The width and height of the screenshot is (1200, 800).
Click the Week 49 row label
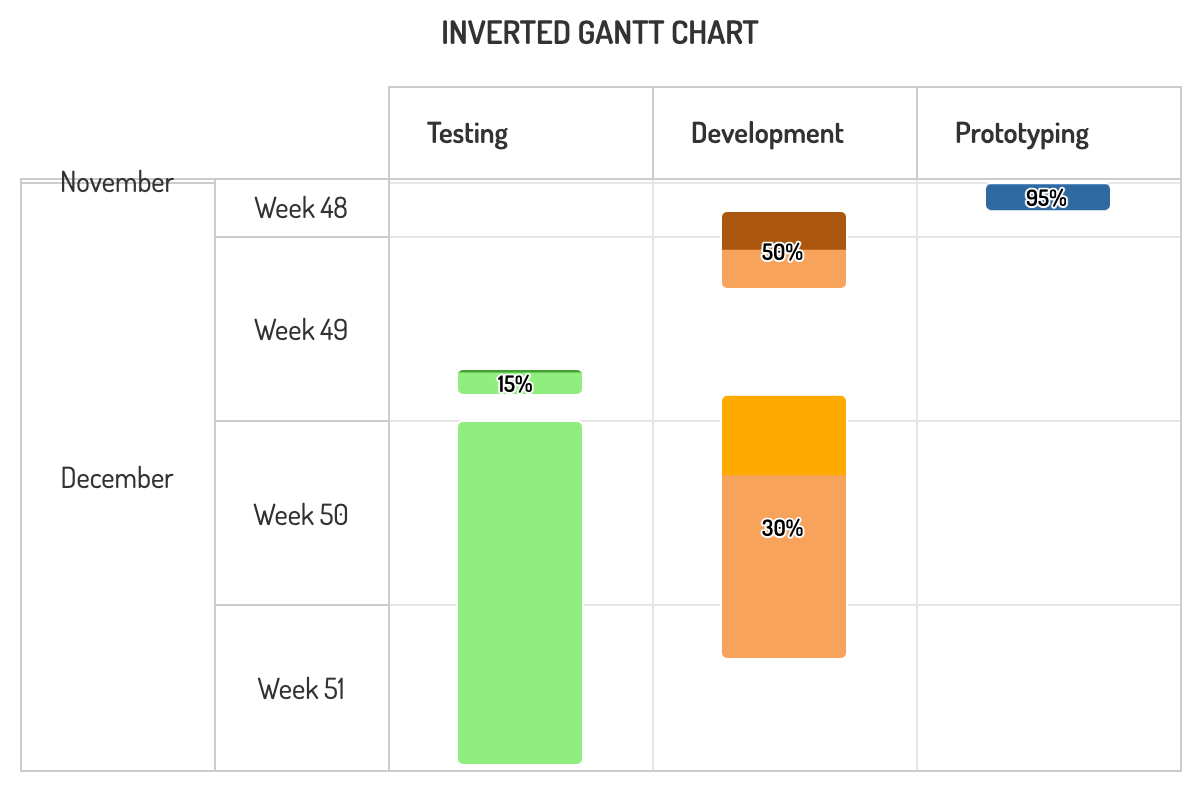[301, 330]
